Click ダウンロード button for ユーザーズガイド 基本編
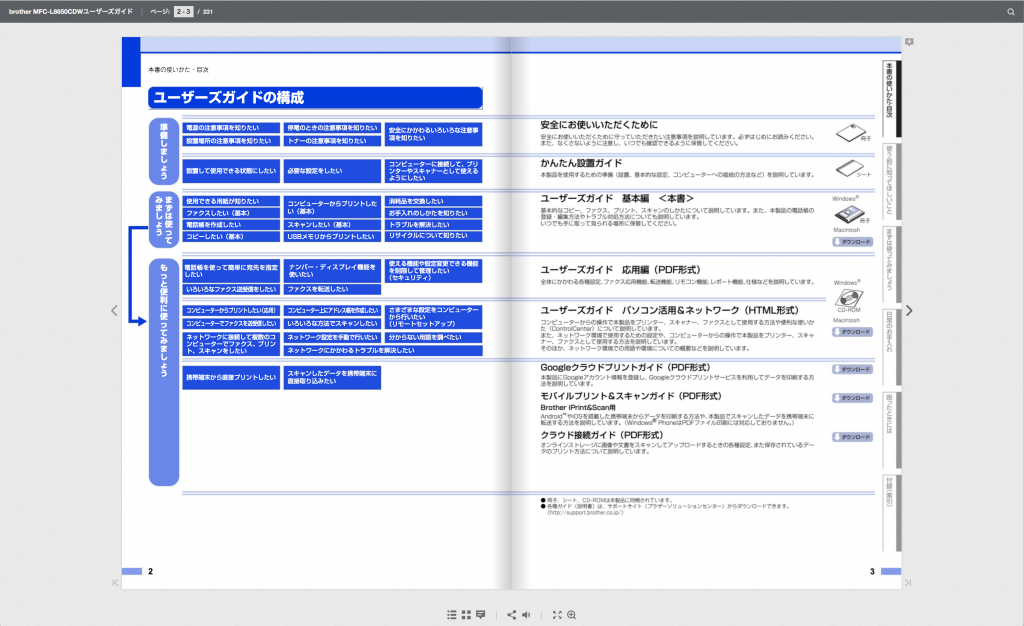Image resolution: width=1024 pixels, height=626 pixels. click(x=853, y=242)
